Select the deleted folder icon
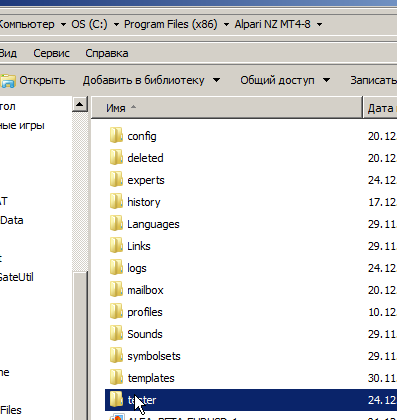 click(116, 158)
